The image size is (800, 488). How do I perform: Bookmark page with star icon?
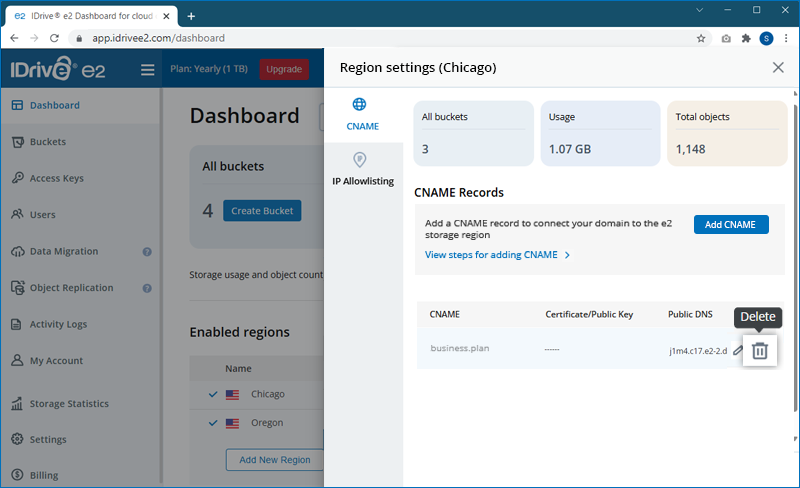click(701, 39)
